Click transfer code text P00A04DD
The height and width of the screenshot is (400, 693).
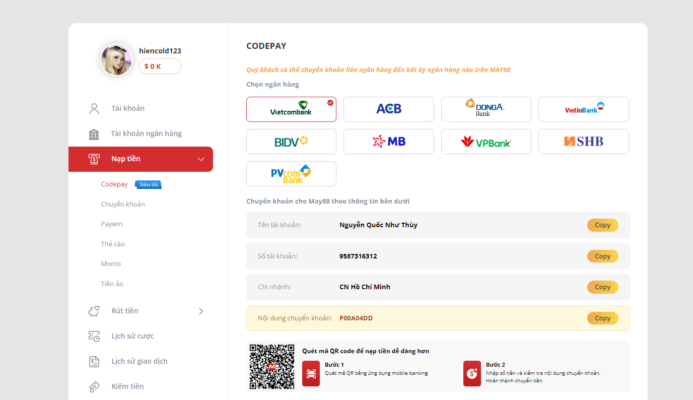point(356,318)
